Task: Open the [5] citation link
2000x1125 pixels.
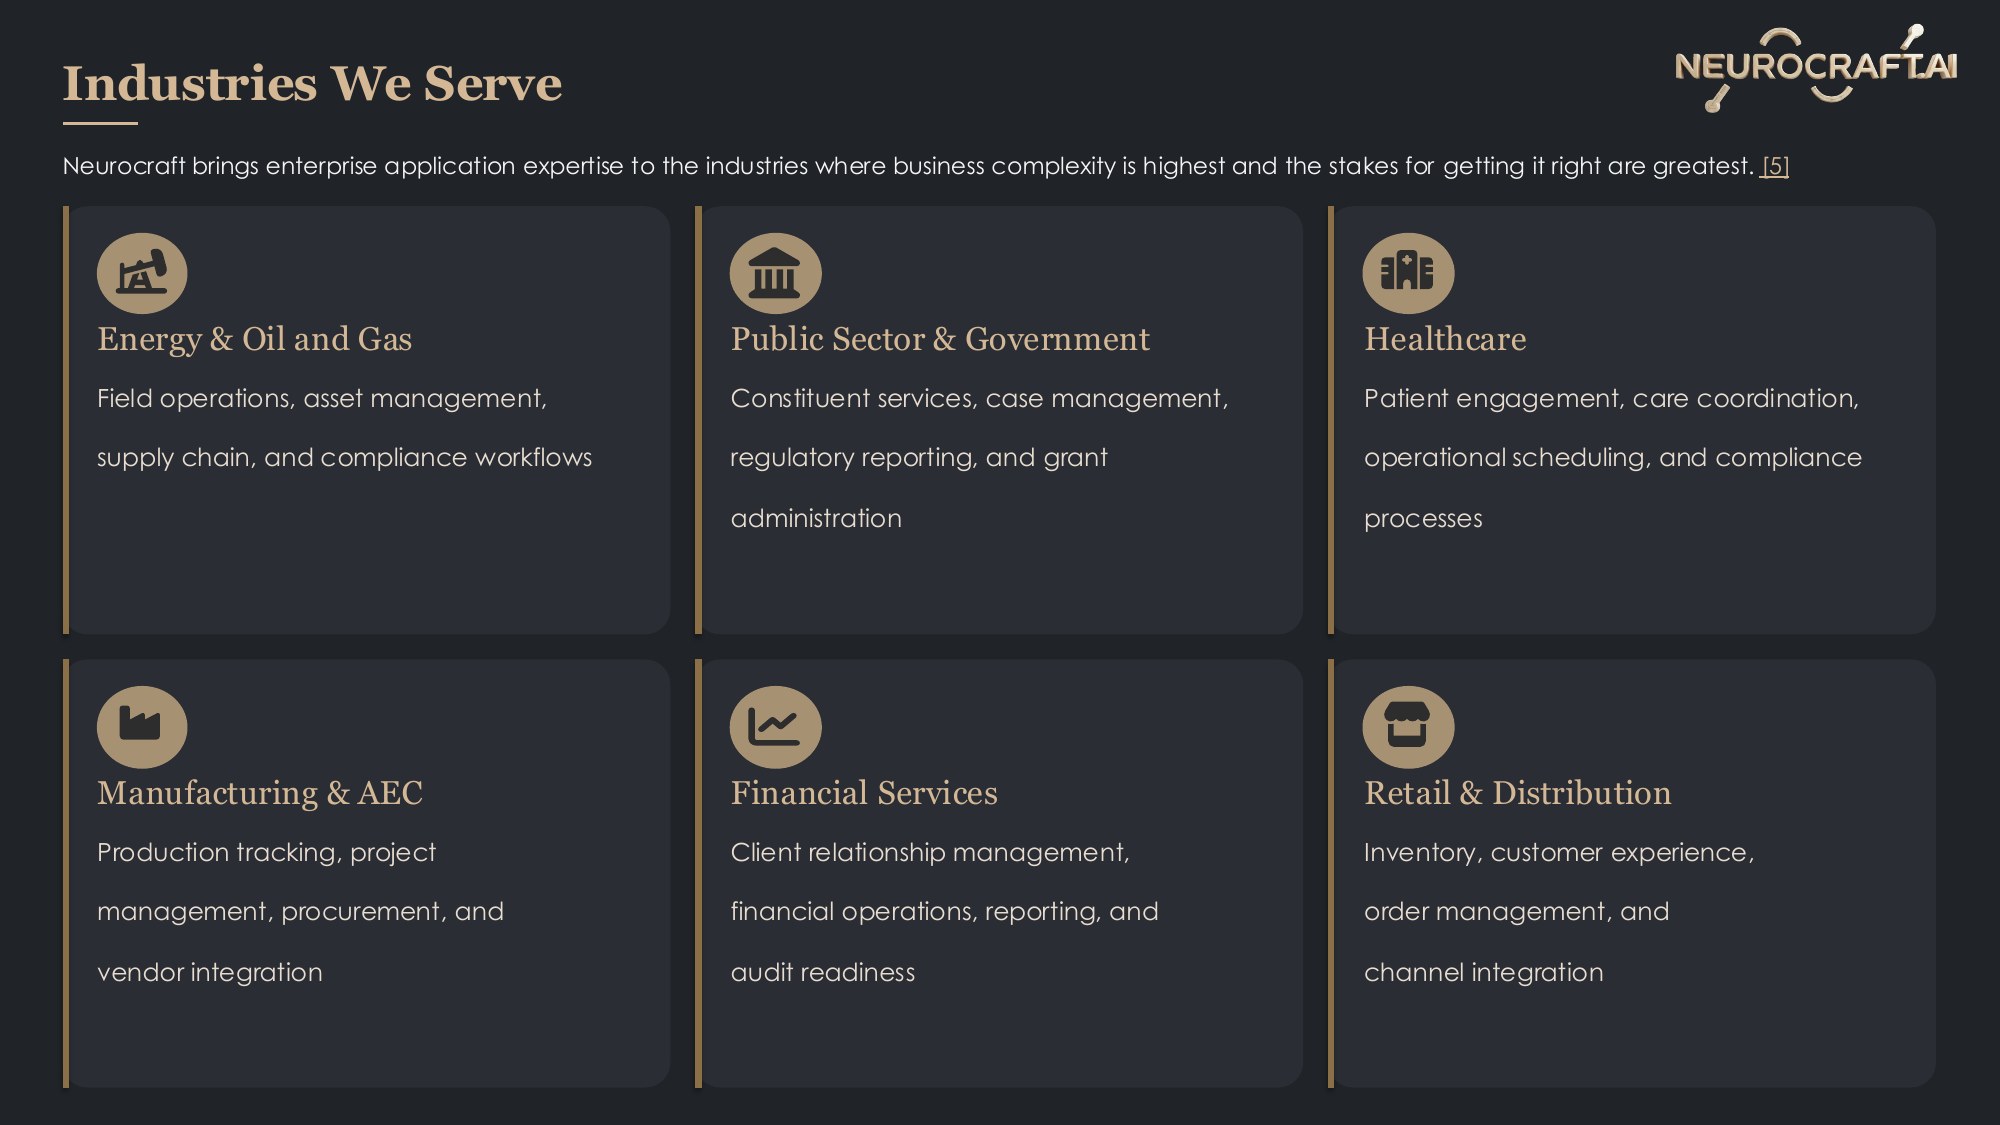Action: pyautogui.click(x=1775, y=166)
